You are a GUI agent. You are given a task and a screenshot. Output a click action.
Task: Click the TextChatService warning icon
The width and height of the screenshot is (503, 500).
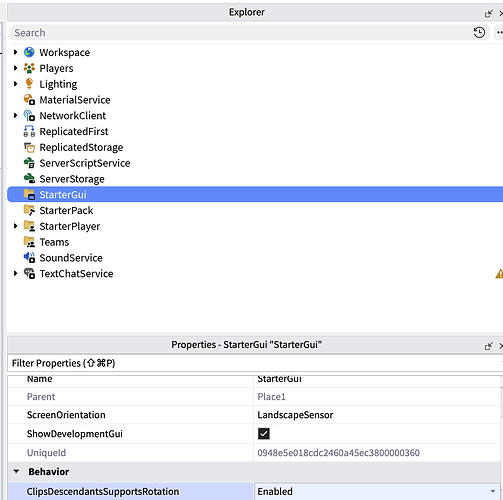pos(499,274)
